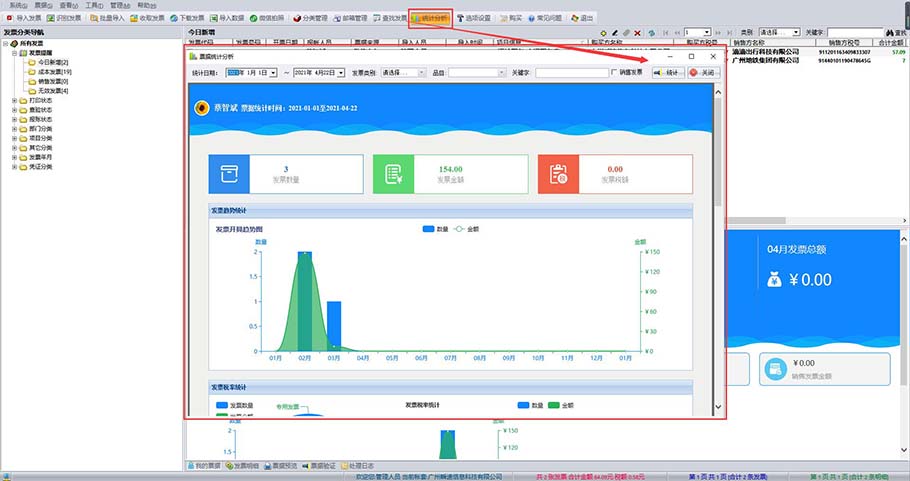Click 识别发票 in the toolbar
Viewport: 910px width, 481px height.
point(64,18)
